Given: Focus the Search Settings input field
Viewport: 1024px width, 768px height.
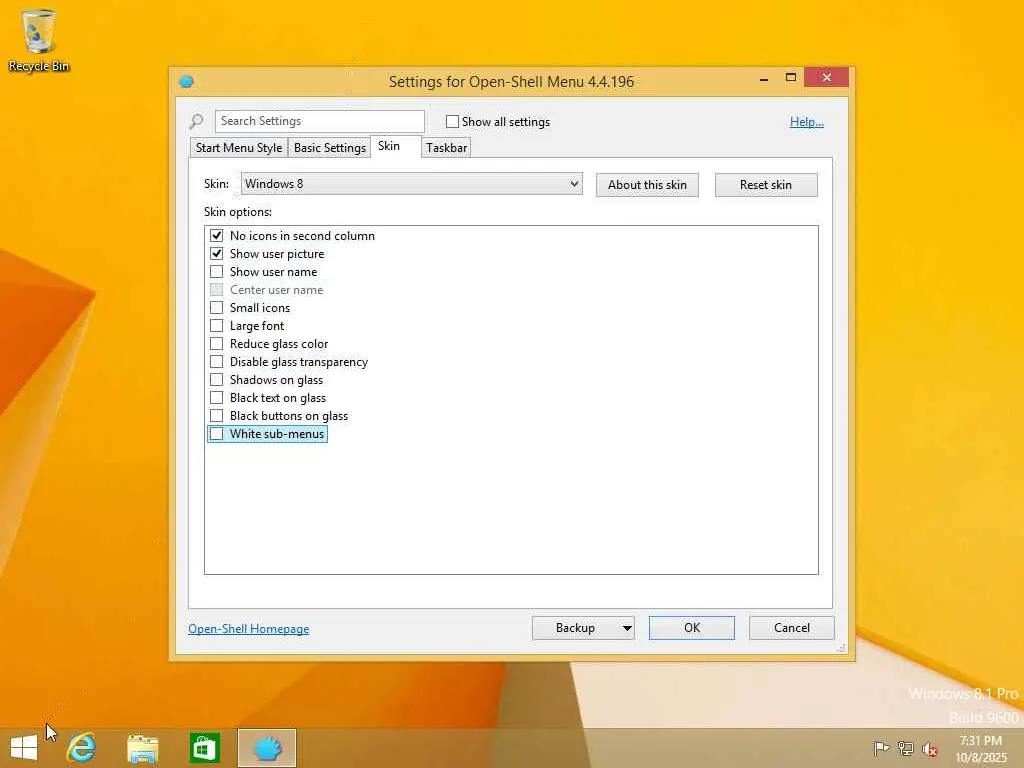Looking at the screenshot, I should [x=319, y=121].
